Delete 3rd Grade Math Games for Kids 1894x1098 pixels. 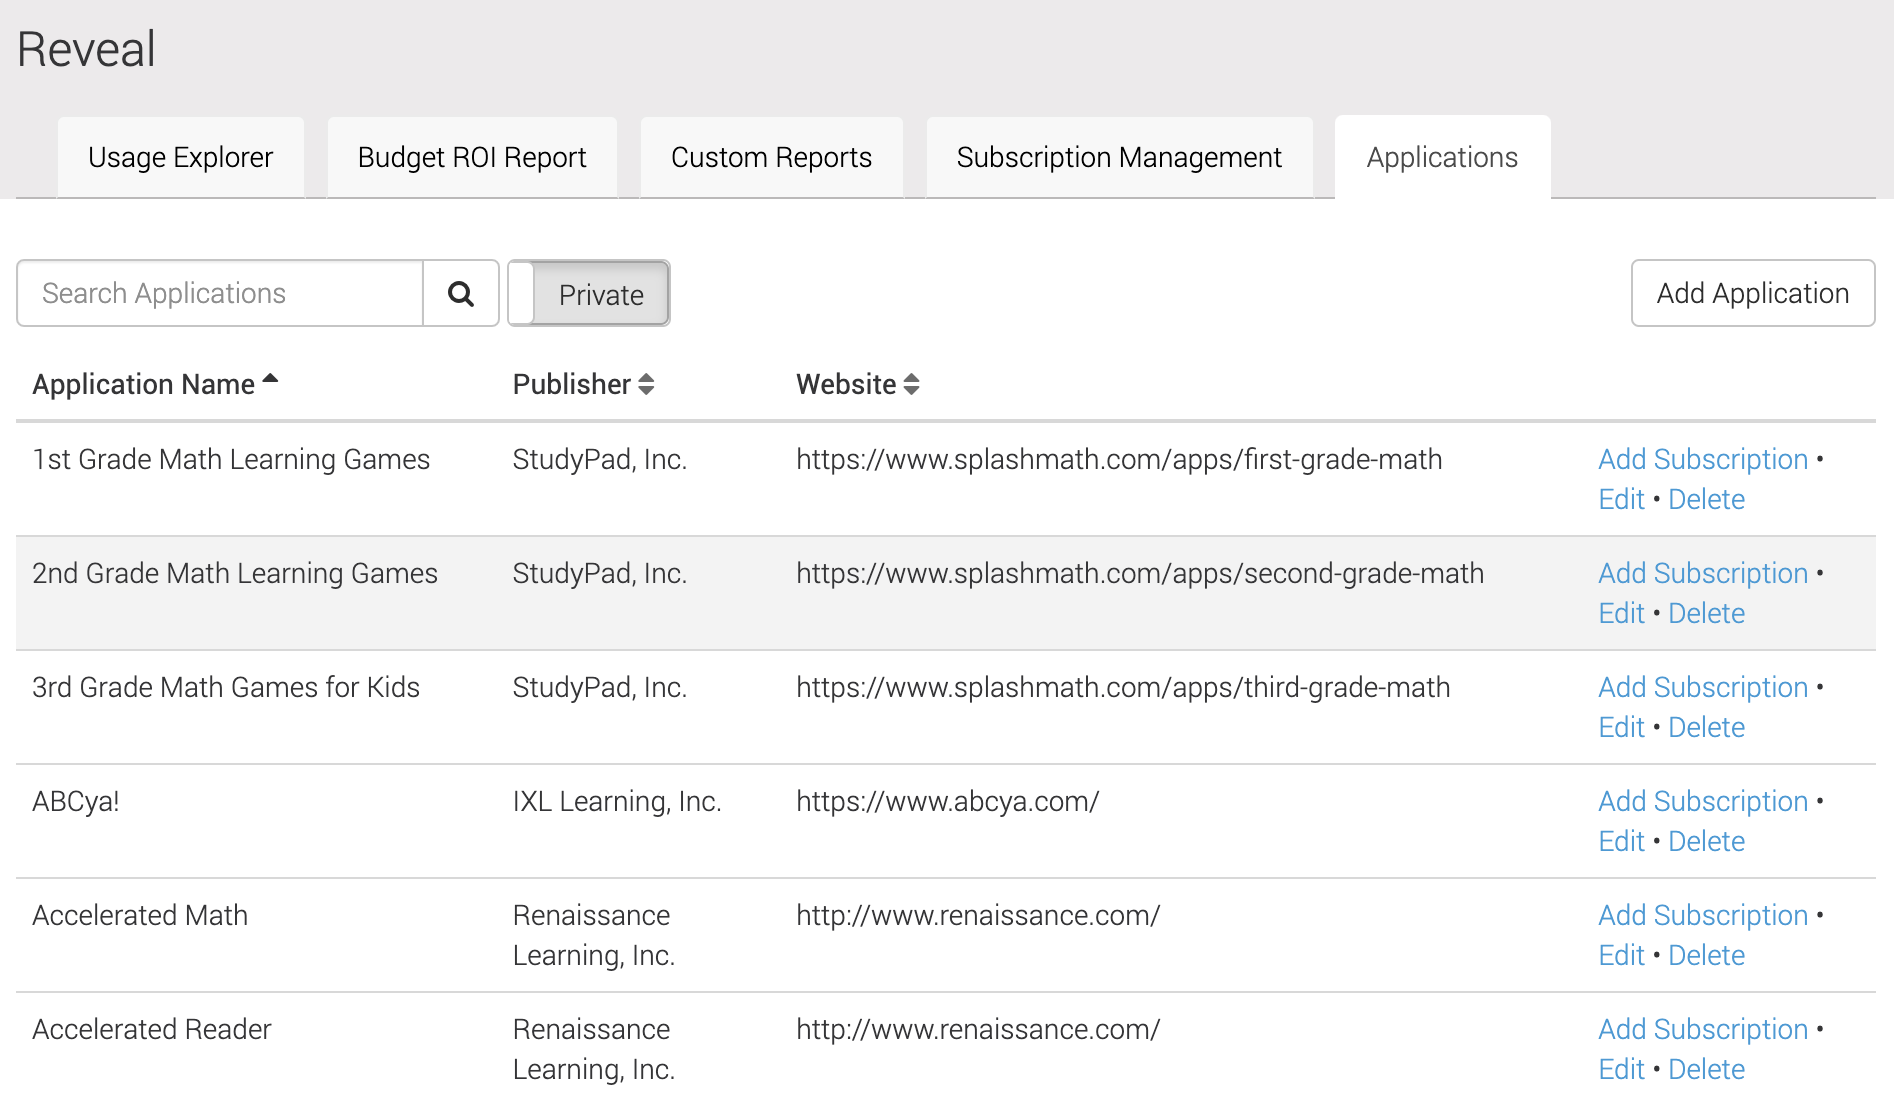1706,727
